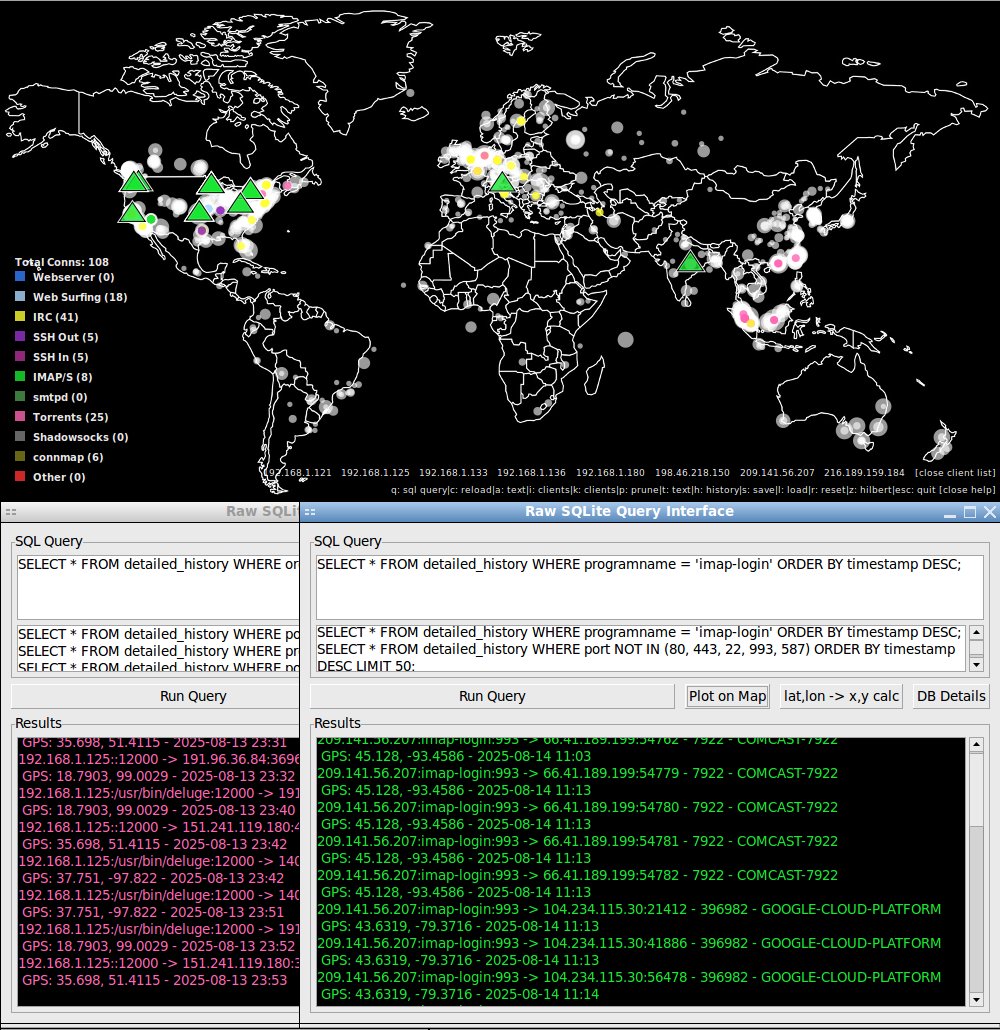Click the GPS row dated 2025-08-14 11:14
Image resolution: width=1000 pixels, height=1030 pixels.
[460, 994]
